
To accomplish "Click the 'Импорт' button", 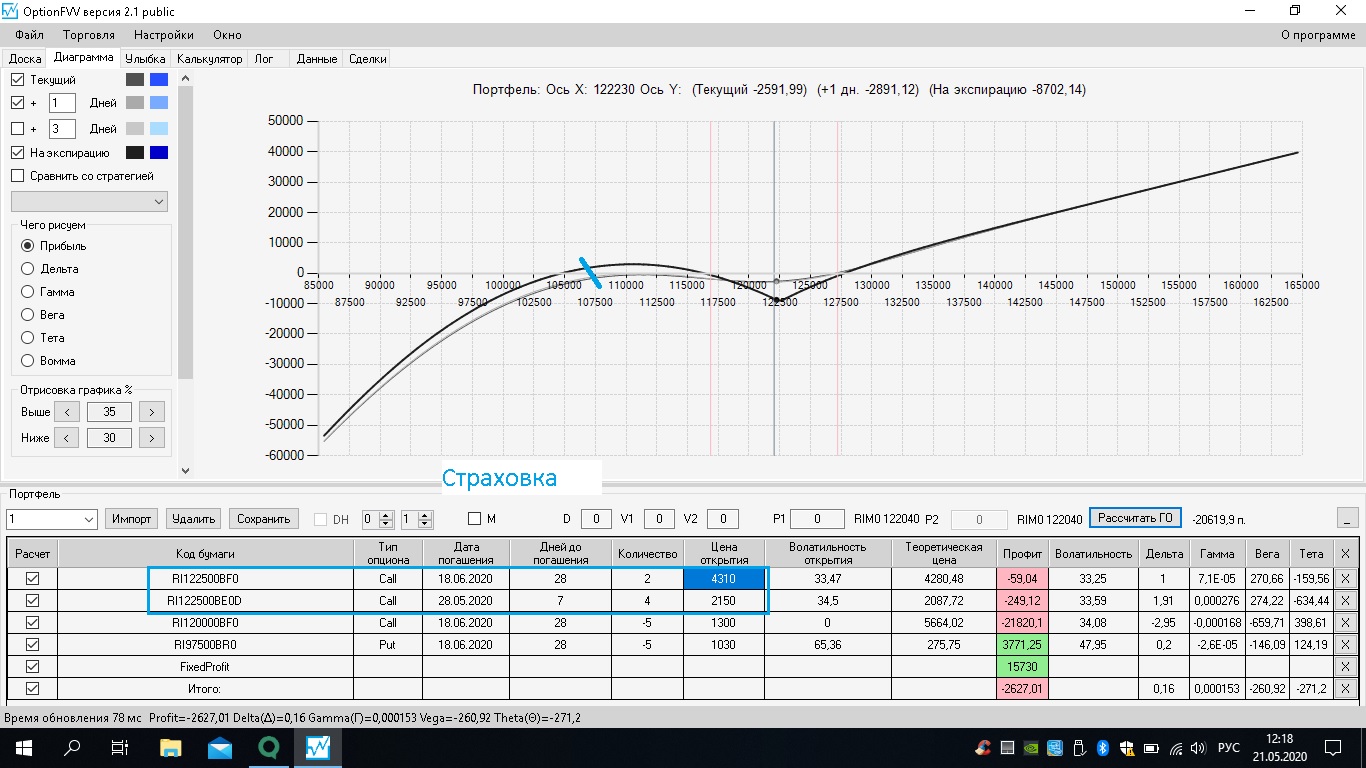I will pos(132,519).
